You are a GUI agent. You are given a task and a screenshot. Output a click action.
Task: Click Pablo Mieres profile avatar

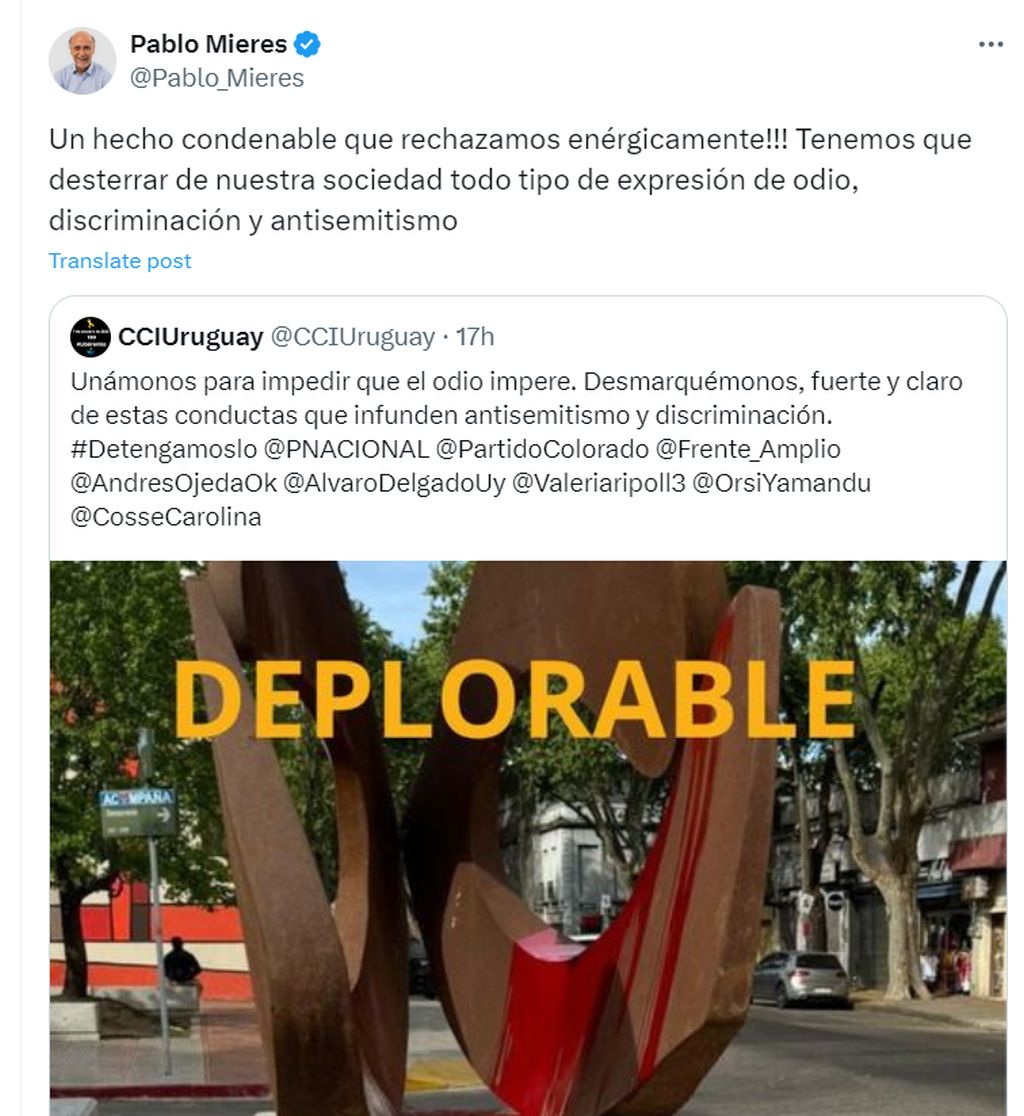click(x=82, y=60)
